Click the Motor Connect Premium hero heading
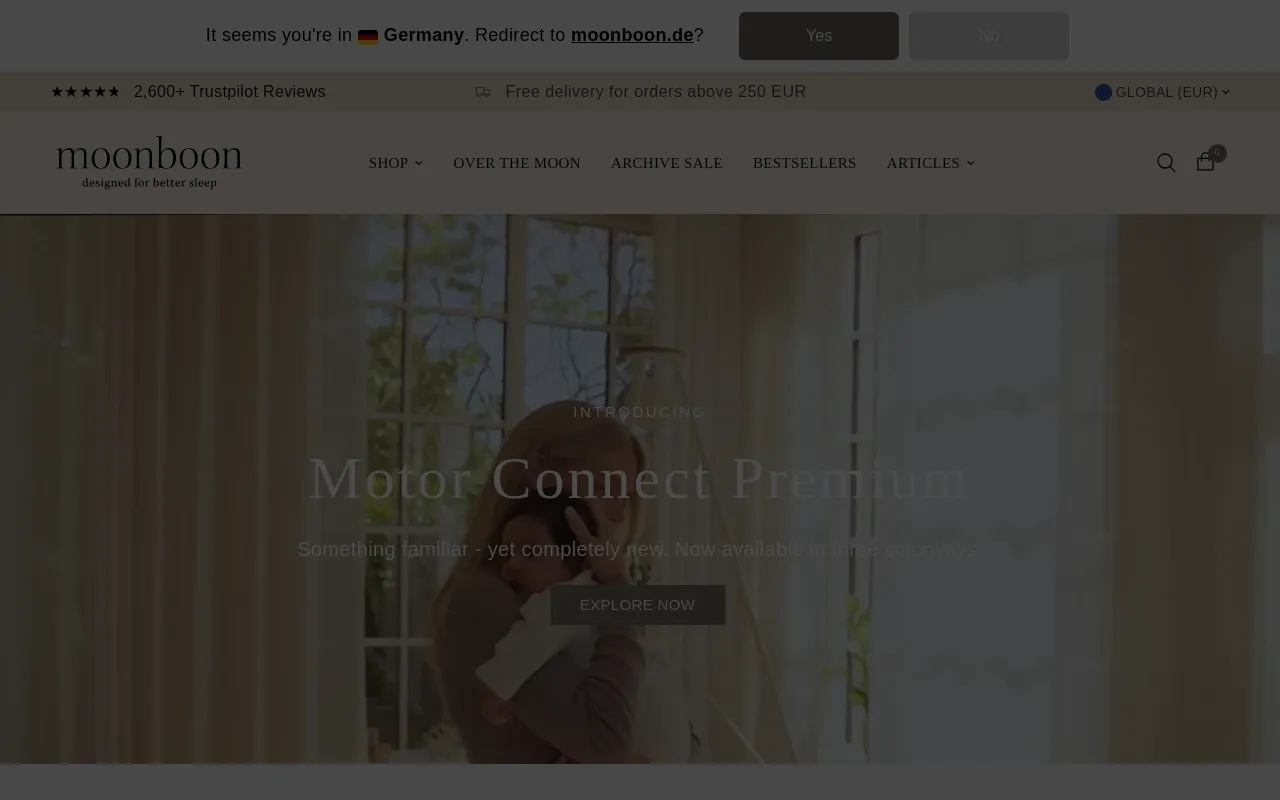This screenshot has width=1280, height=800. coord(639,479)
